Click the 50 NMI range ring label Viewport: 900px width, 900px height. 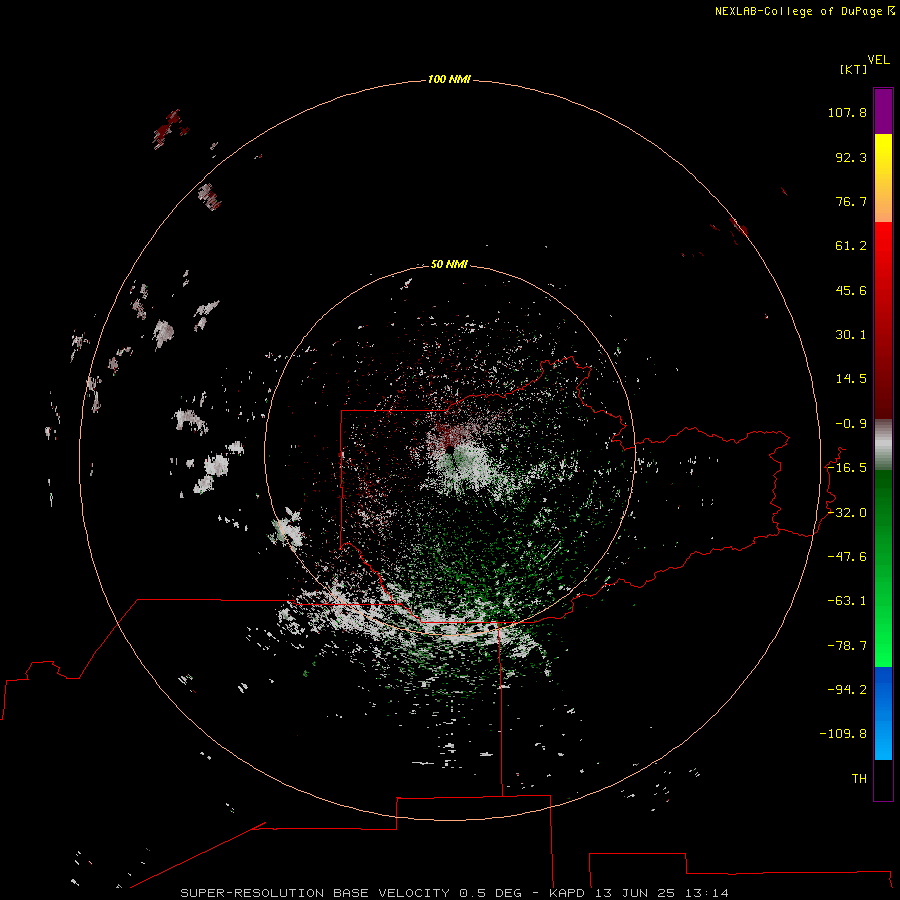tap(449, 264)
